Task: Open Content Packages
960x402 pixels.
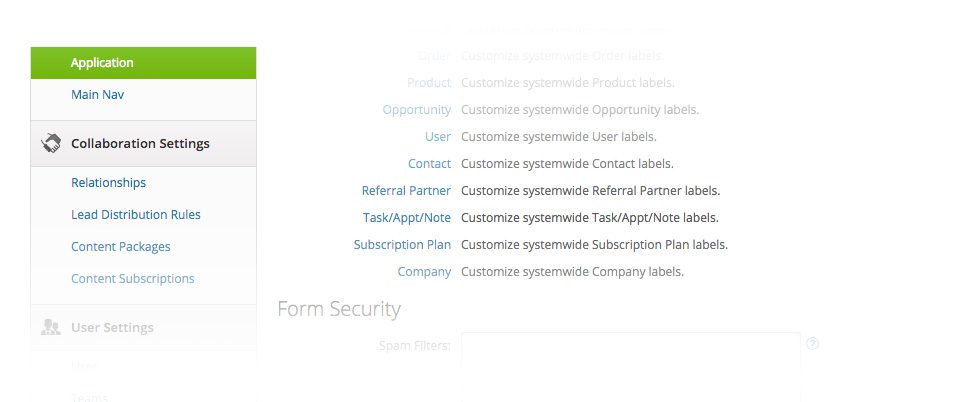Action: point(120,247)
